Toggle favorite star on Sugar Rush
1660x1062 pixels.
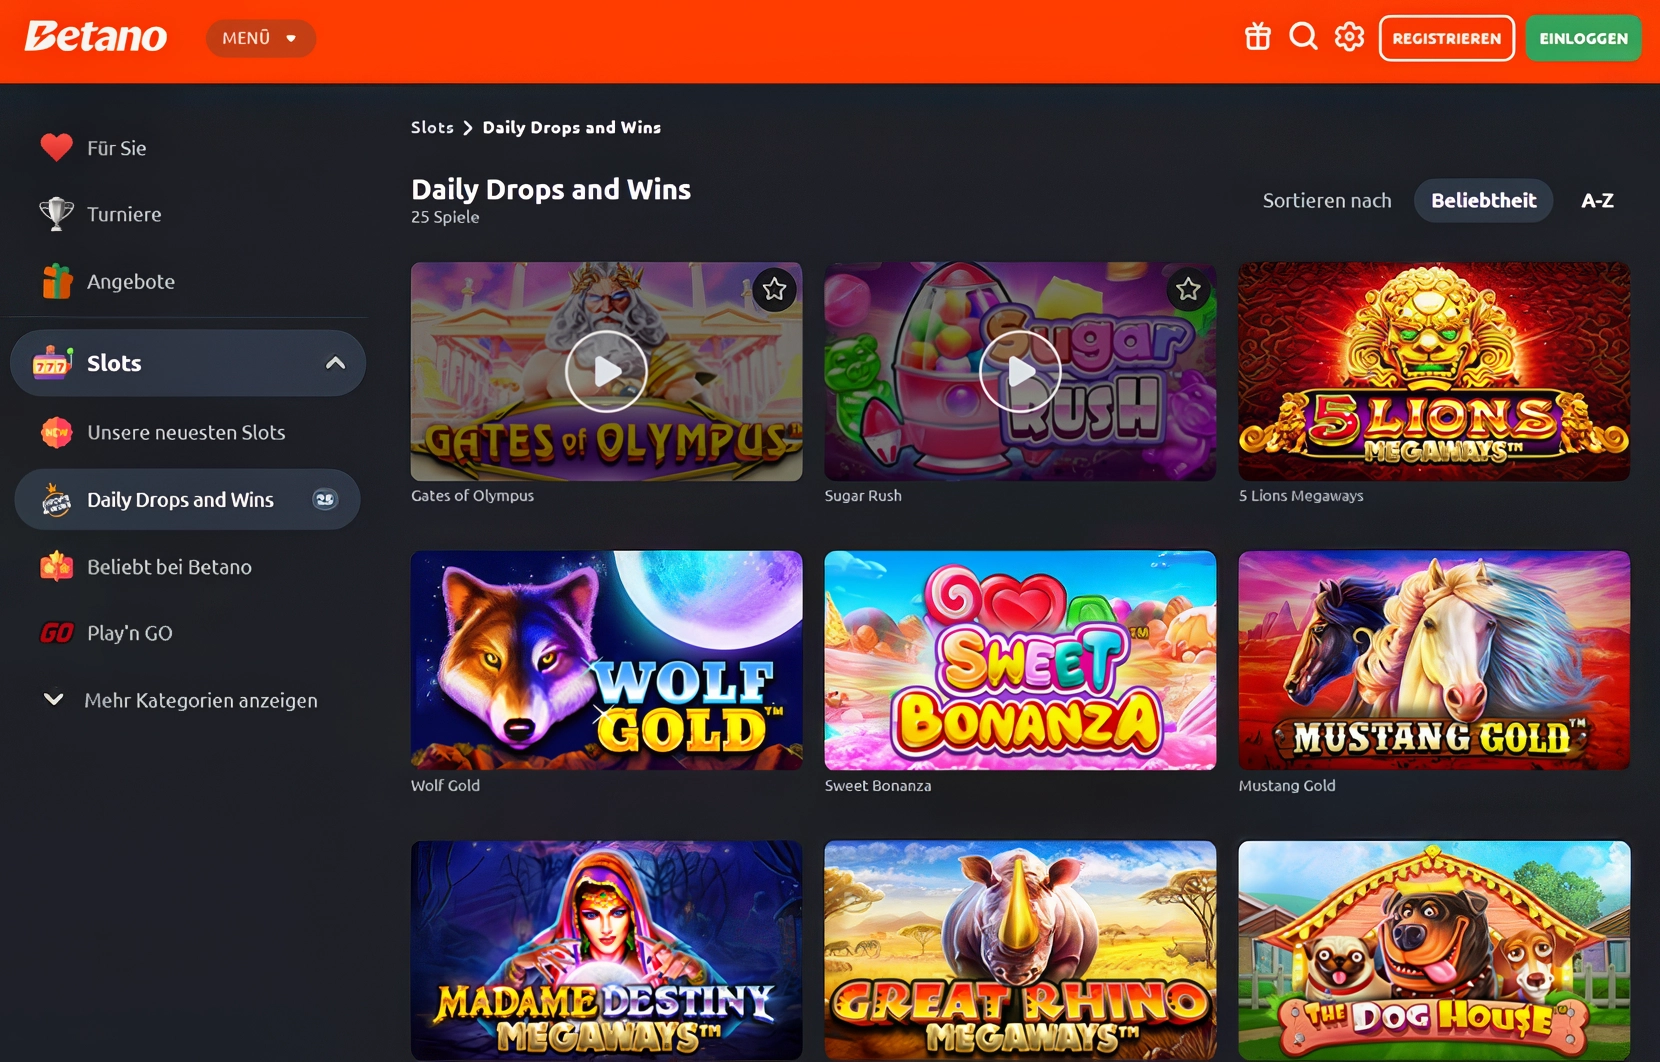tap(1188, 290)
